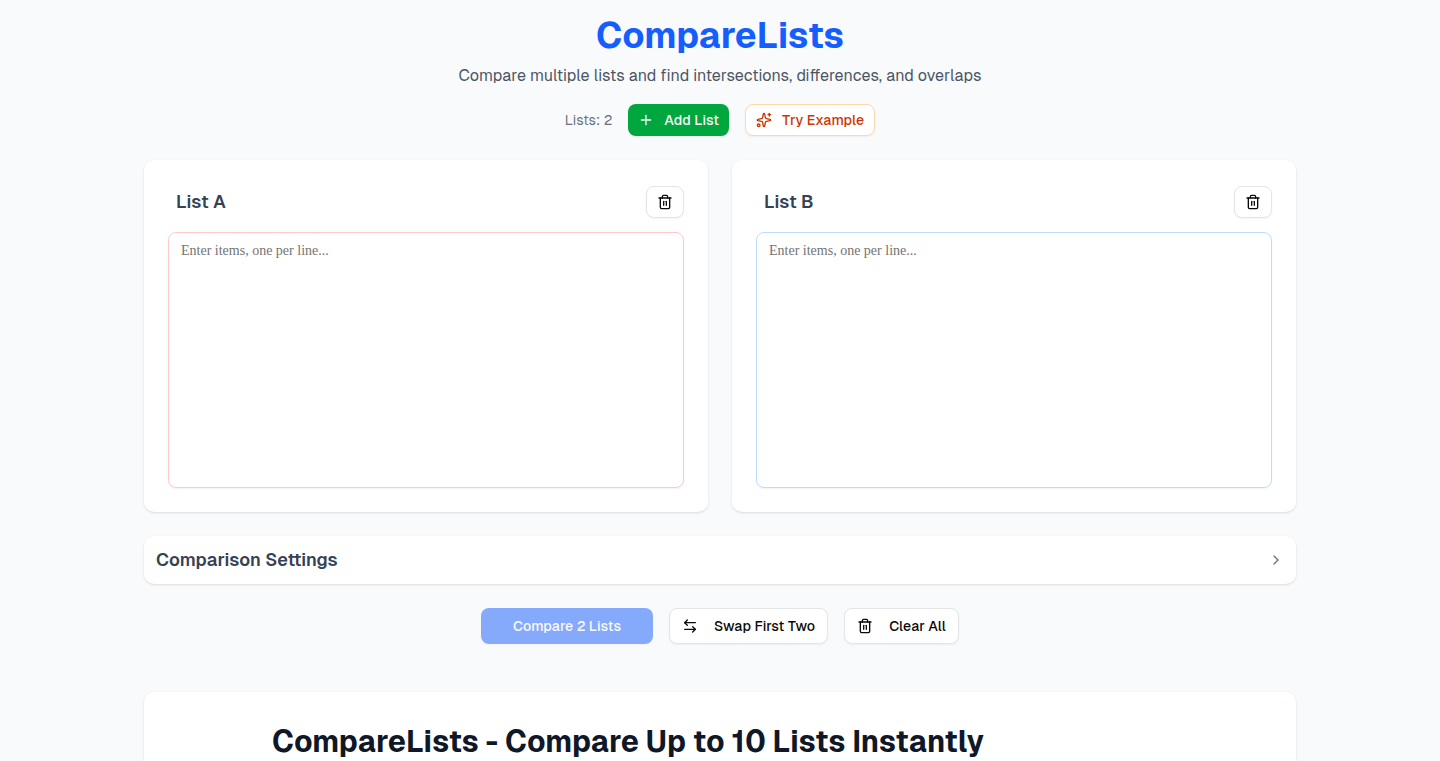Expand the Comparison Settings chevron

[1275, 560]
